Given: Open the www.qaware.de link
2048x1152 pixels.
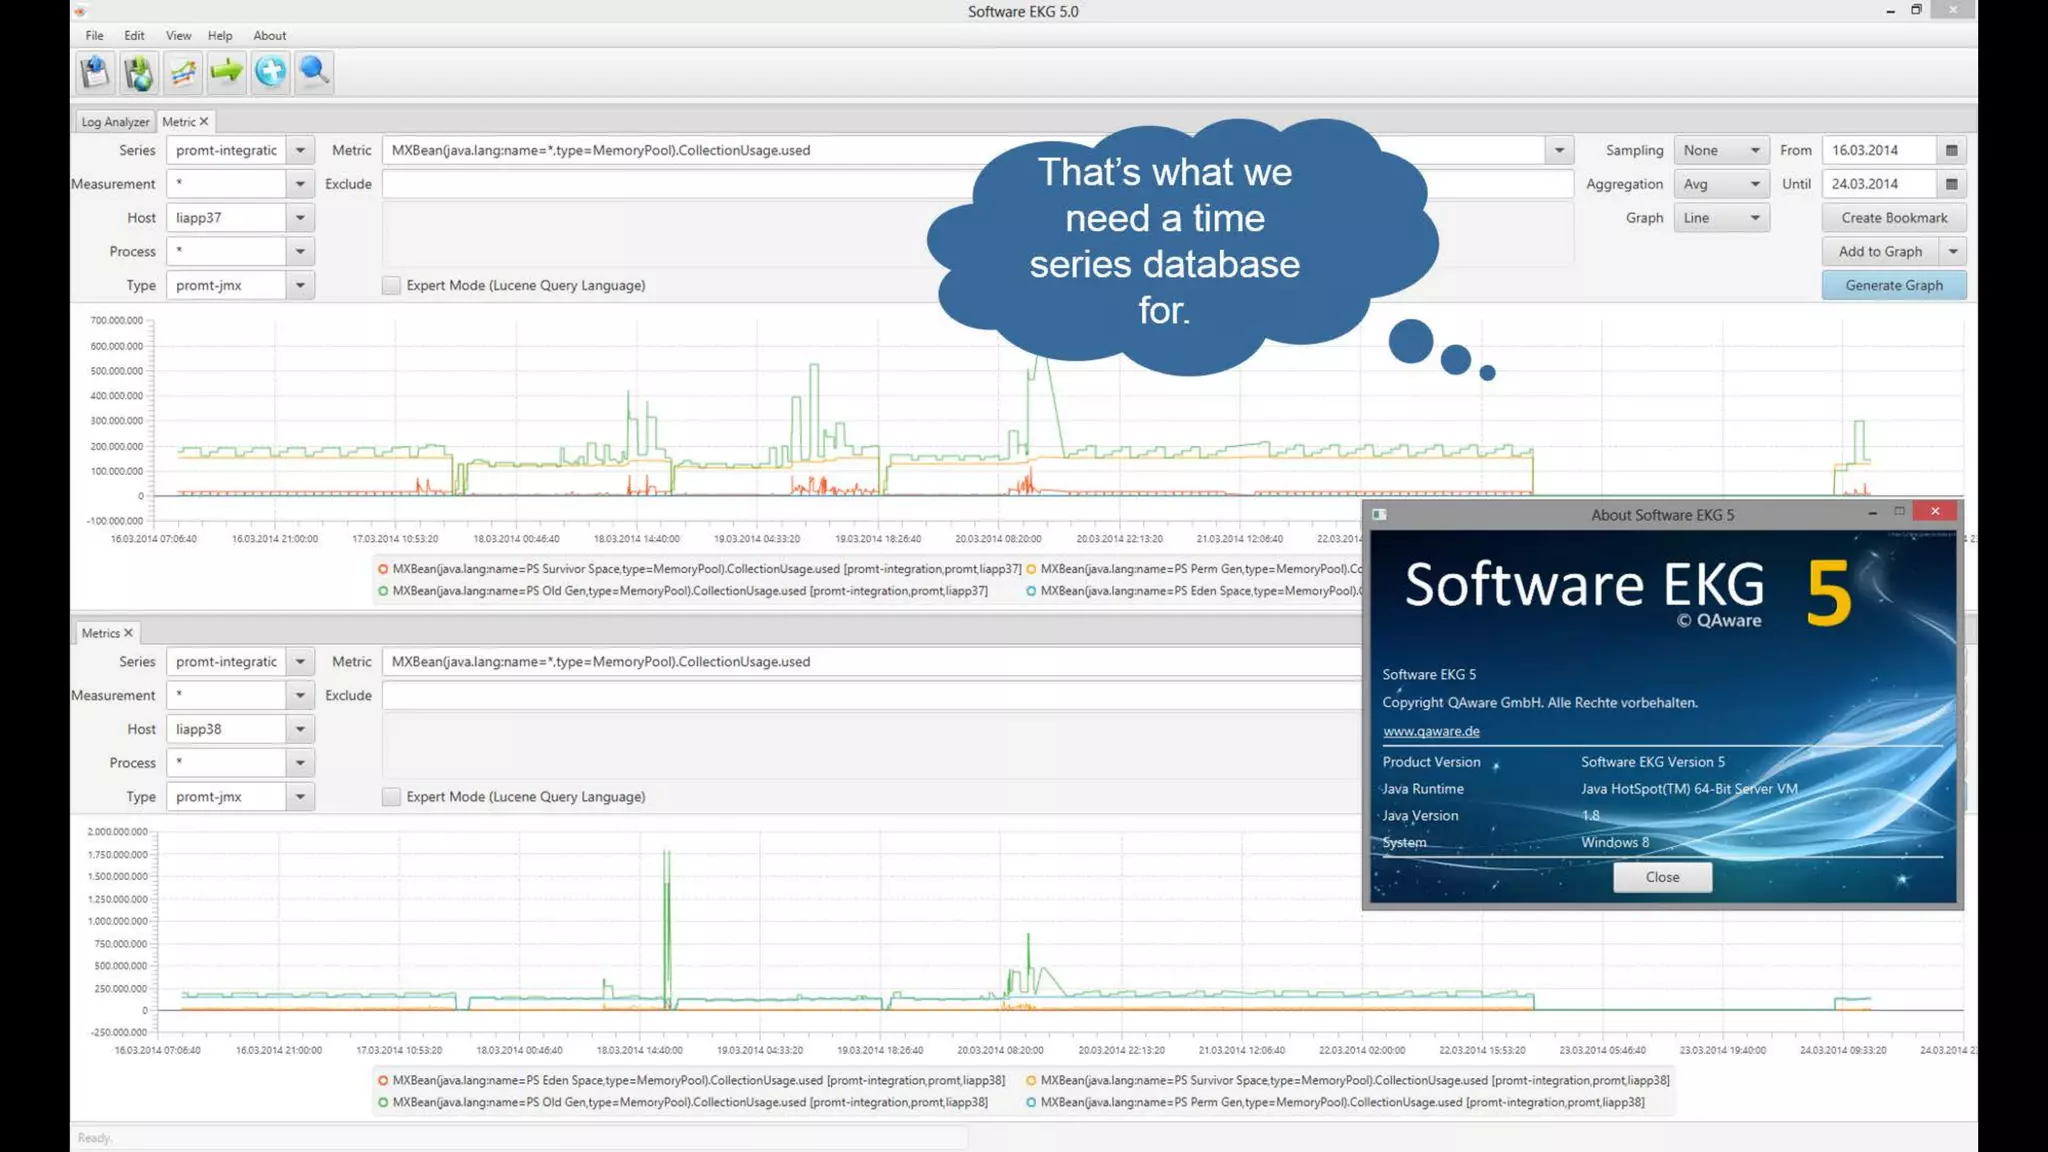Looking at the screenshot, I should pos(1430,731).
